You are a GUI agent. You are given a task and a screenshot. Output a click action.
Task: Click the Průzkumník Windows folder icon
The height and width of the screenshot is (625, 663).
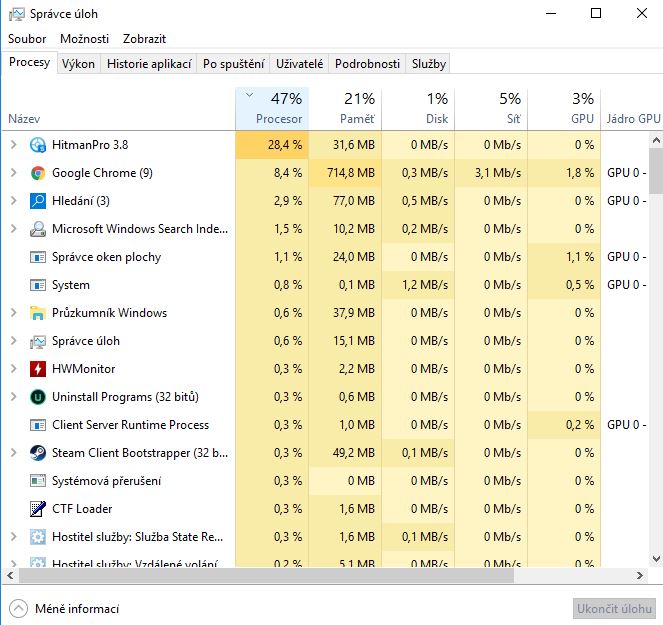pyautogui.click(x=38, y=313)
